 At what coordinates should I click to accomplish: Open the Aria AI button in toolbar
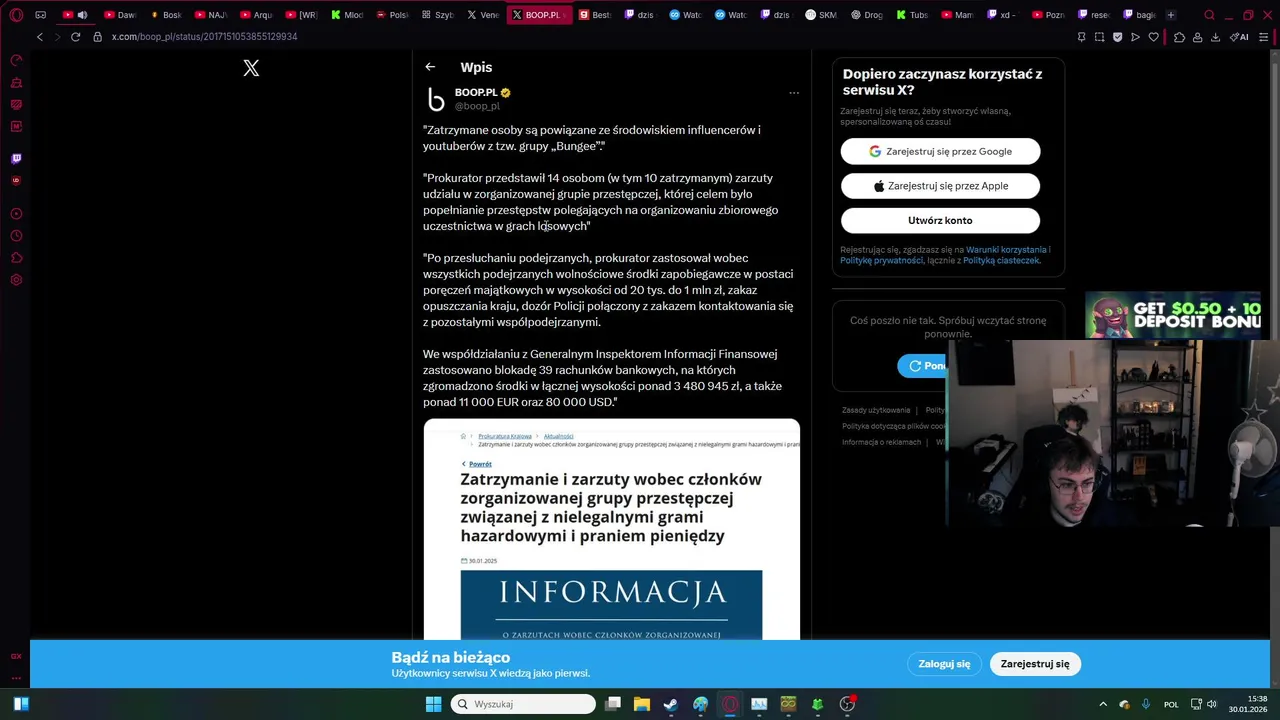coord(1239,37)
